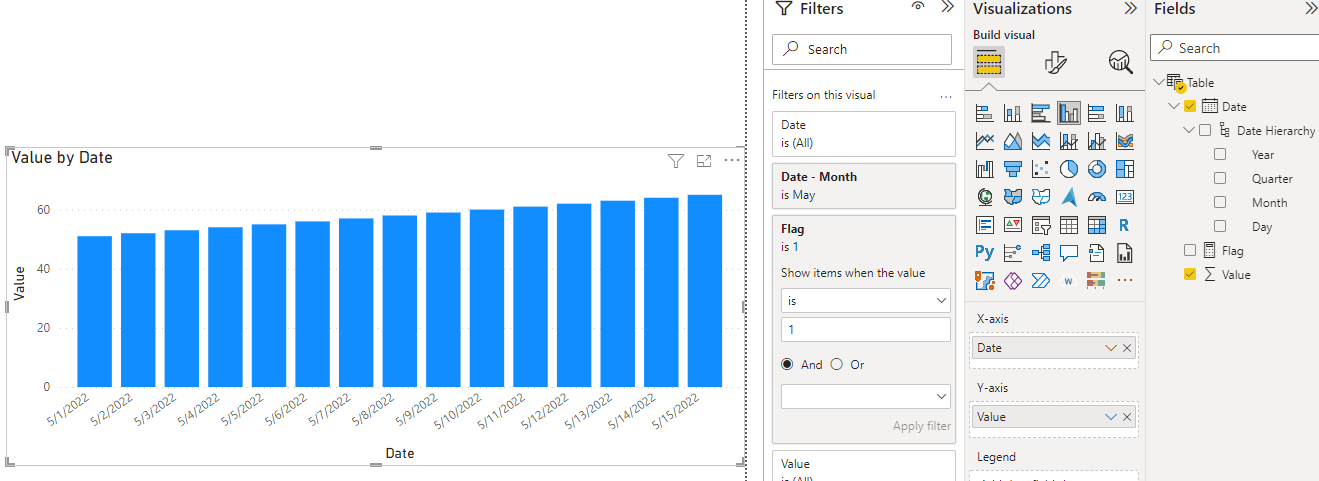
Task: Switch to the Format visual tab
Action: pyautogui.click(x=1055, y=63)
